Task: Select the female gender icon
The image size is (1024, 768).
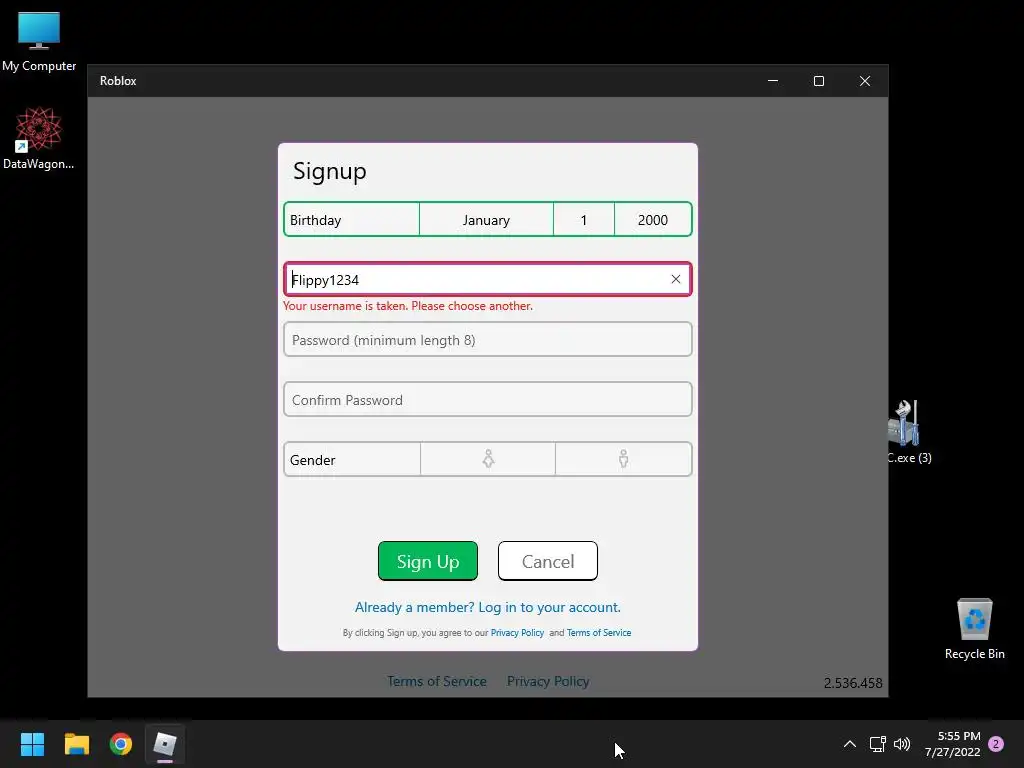Action: coord(488,459)
